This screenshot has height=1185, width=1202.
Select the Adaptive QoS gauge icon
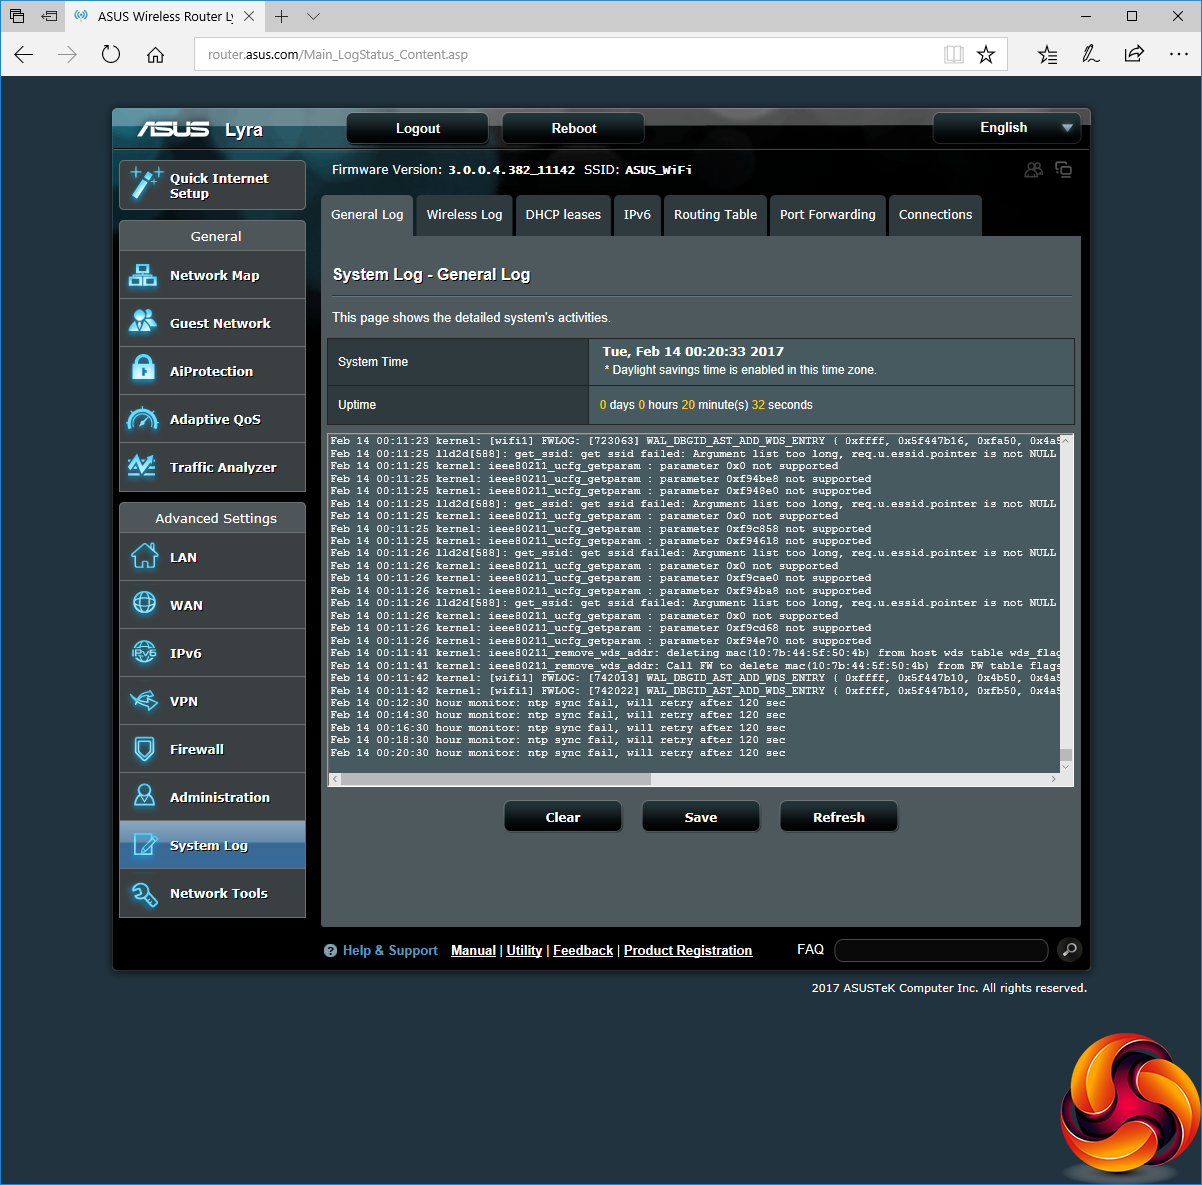click(143, 419)
